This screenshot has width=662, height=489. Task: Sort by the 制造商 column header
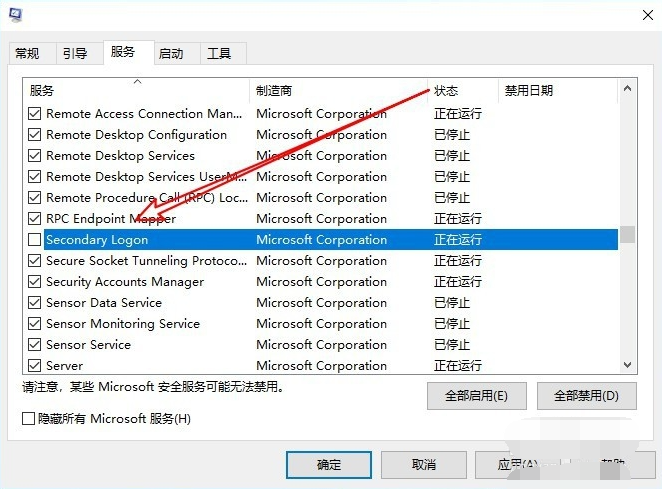pyautogui.click(x=338, y=90)
